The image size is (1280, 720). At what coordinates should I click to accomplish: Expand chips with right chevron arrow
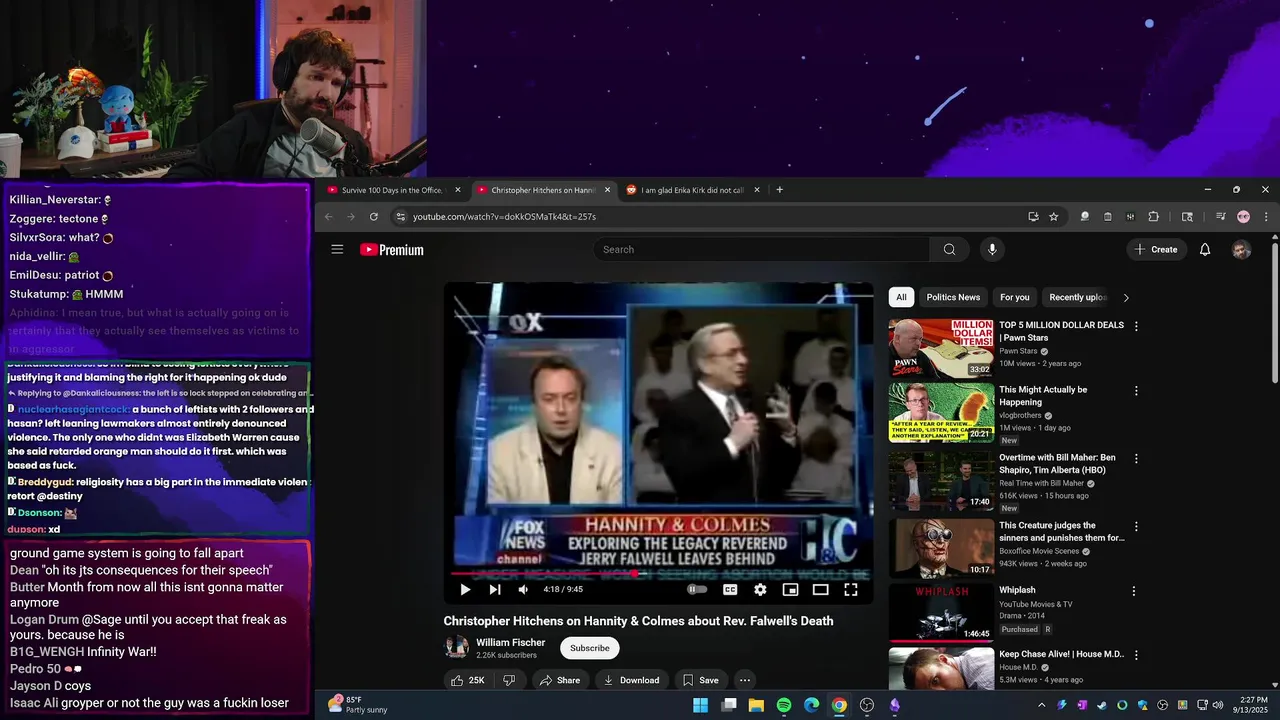pyautogui.click(x=1126, y=297)
